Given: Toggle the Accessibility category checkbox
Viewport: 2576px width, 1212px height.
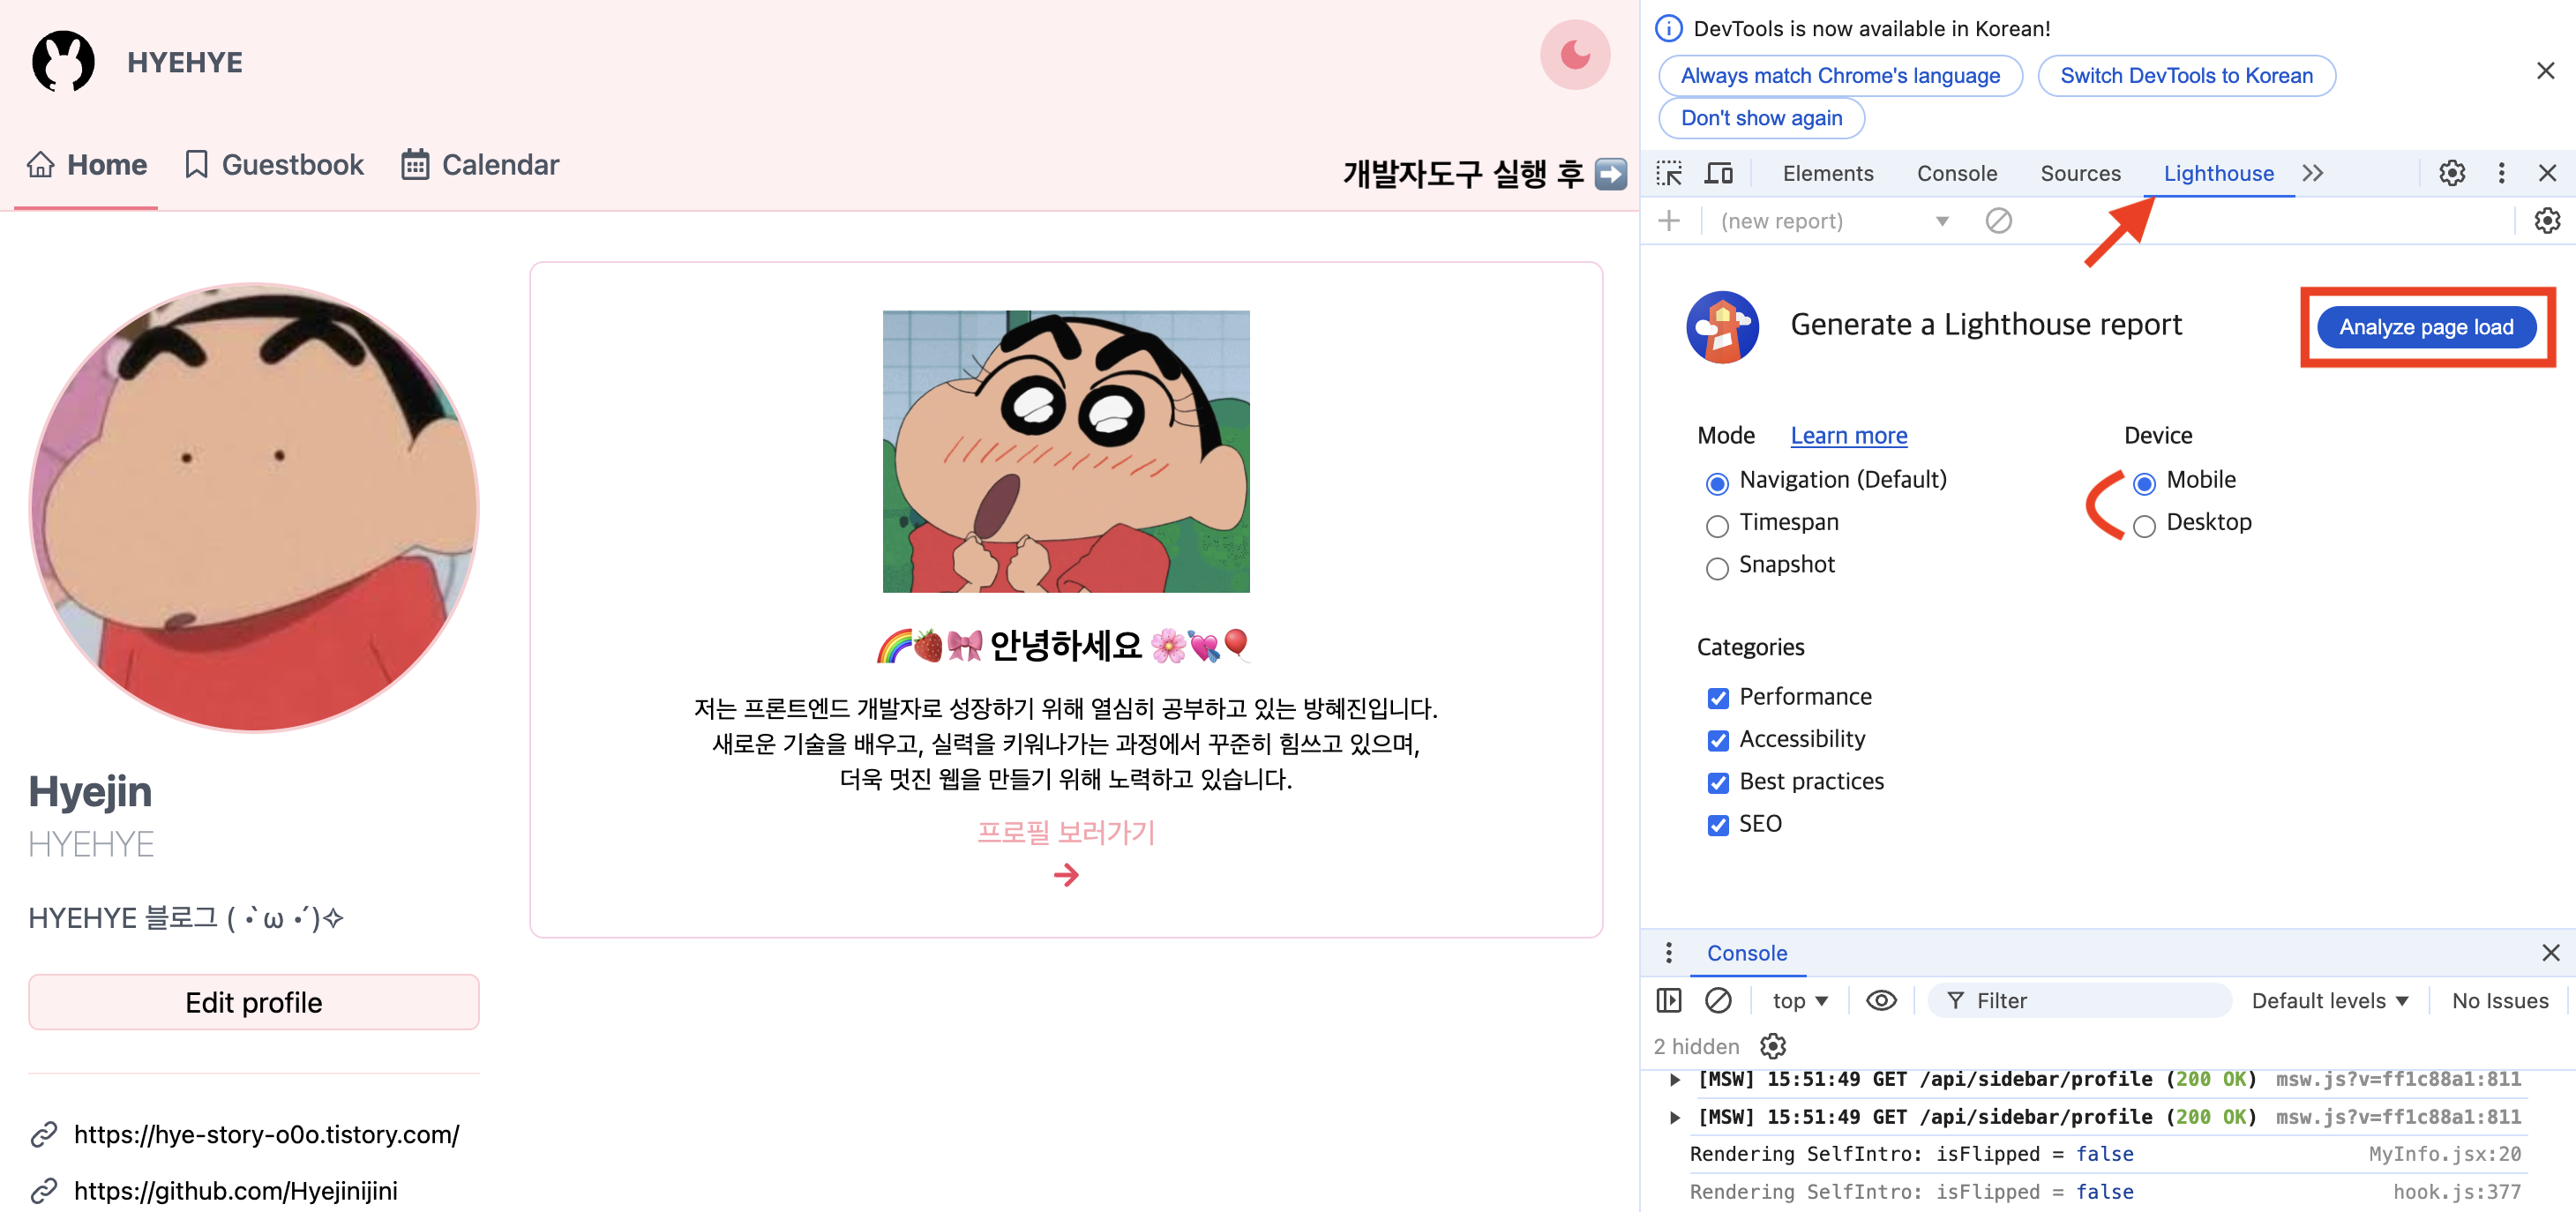Looking at the screenshot, I should (x=1717, y=740).
